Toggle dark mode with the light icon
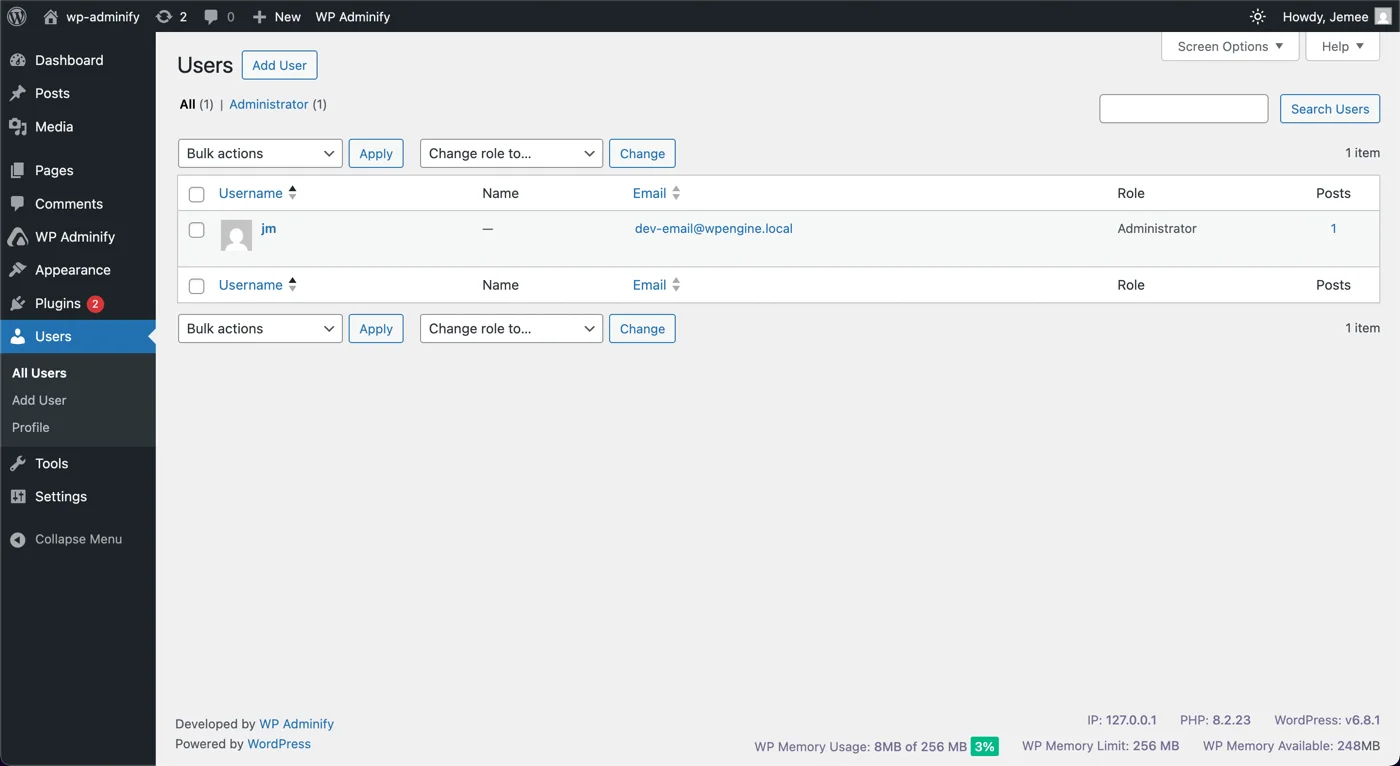Screen dimensions: 1400x766 pyautogui.click(x=1257, y=16)
